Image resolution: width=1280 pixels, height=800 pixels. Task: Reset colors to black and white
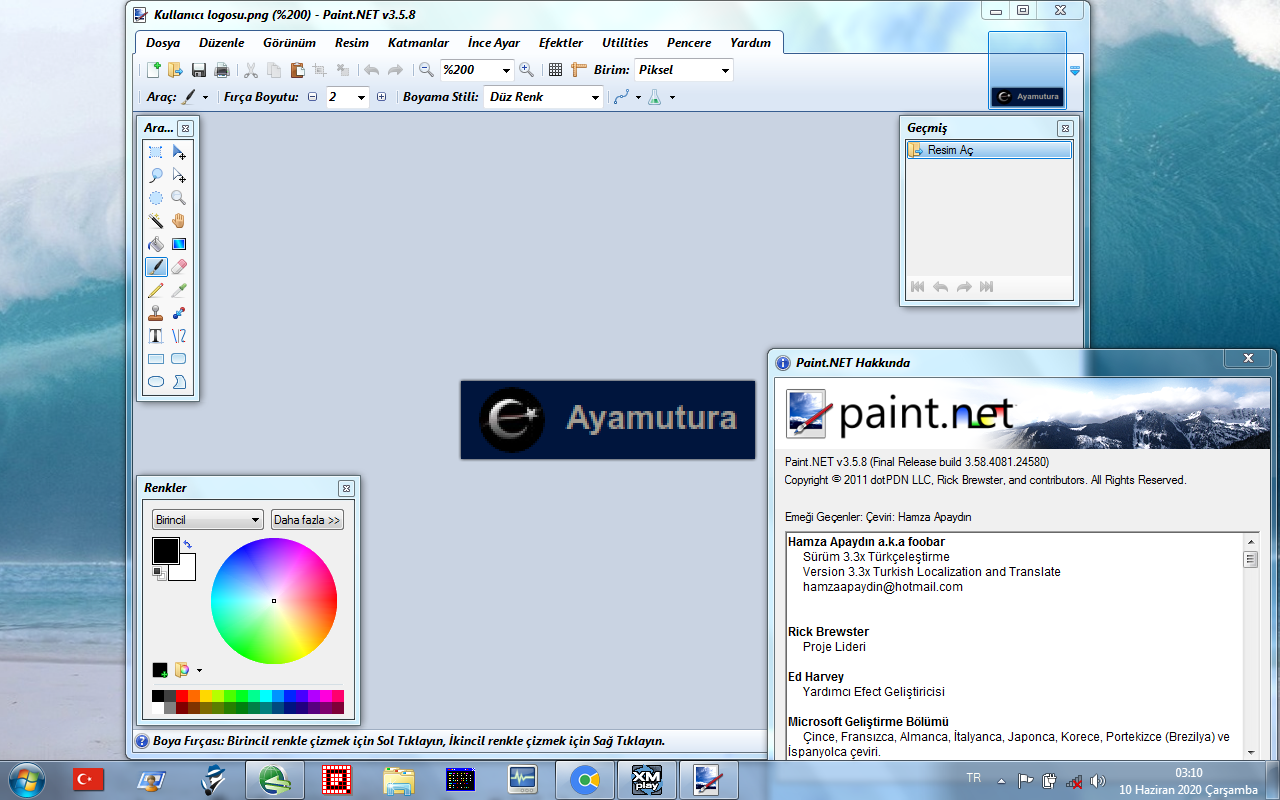click(157, 573)
